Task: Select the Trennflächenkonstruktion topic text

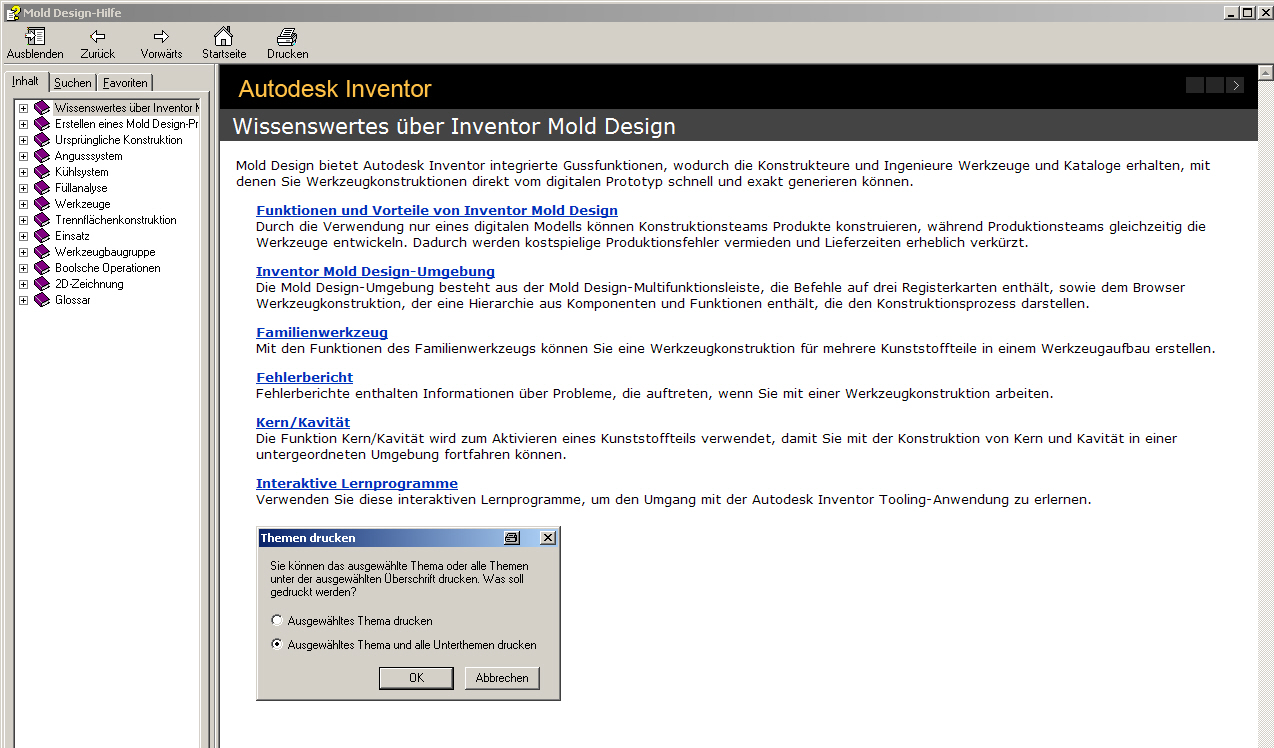Action: tap(116, 220)
